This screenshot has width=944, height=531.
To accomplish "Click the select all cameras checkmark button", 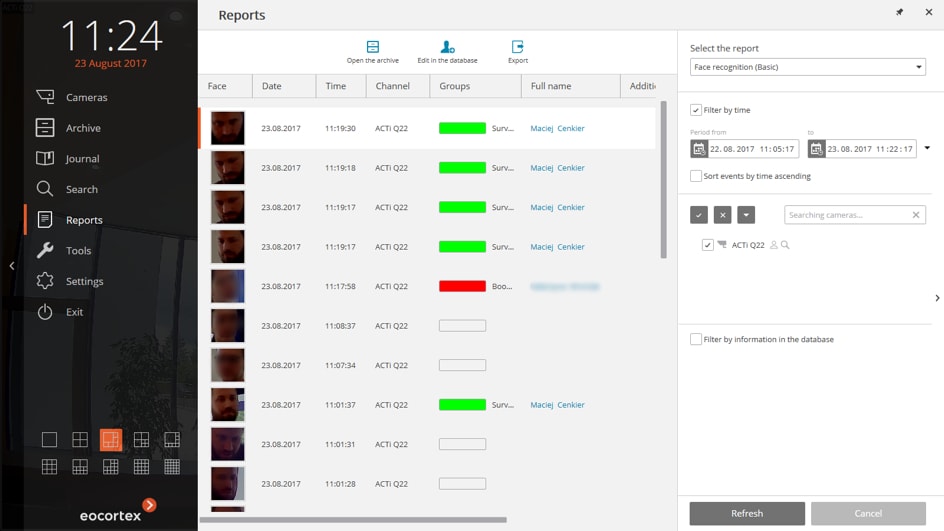I will click(699, 215).
